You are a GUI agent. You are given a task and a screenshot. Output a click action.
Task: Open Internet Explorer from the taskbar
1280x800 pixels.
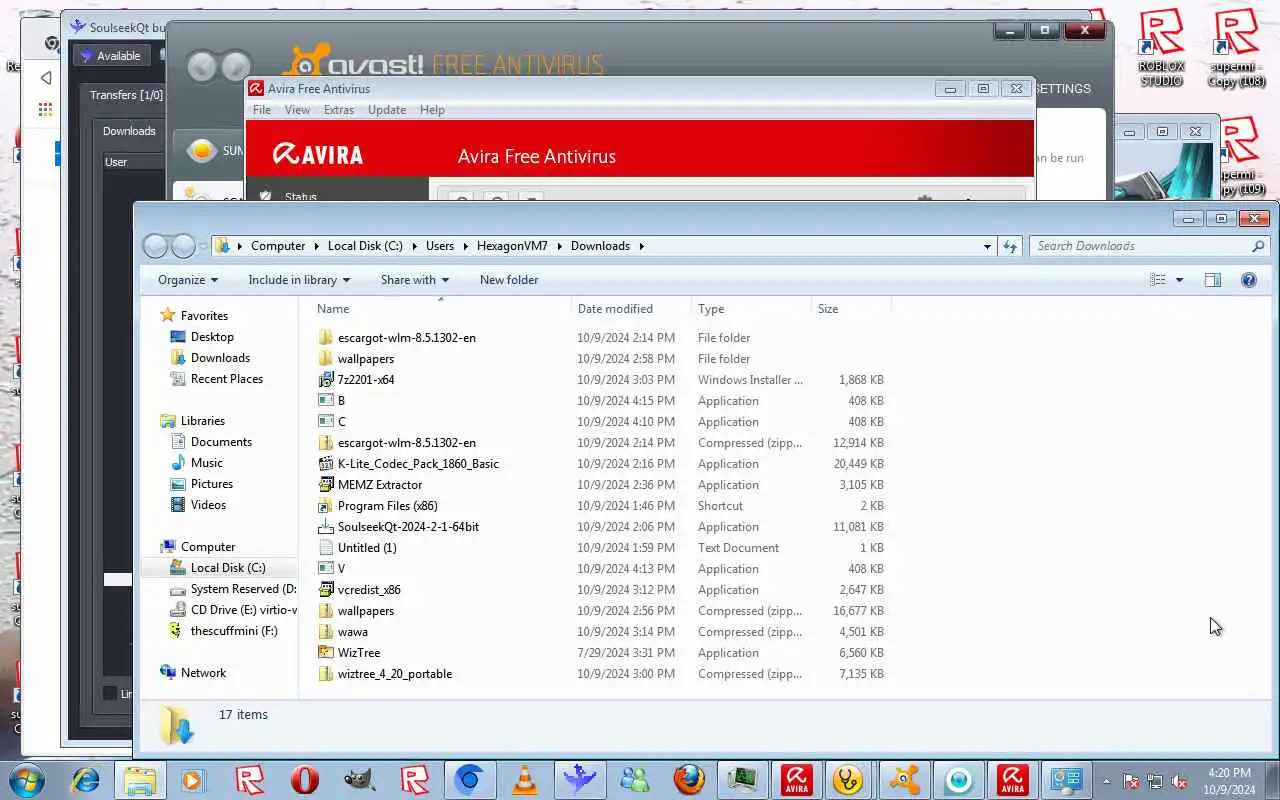85,780
